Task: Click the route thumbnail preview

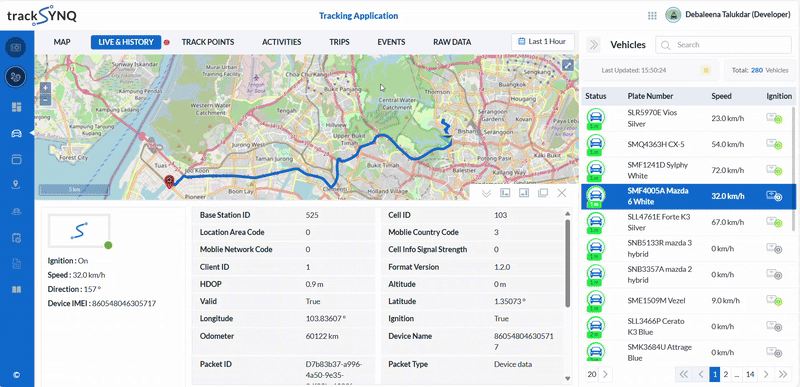Action: [79, 231]
